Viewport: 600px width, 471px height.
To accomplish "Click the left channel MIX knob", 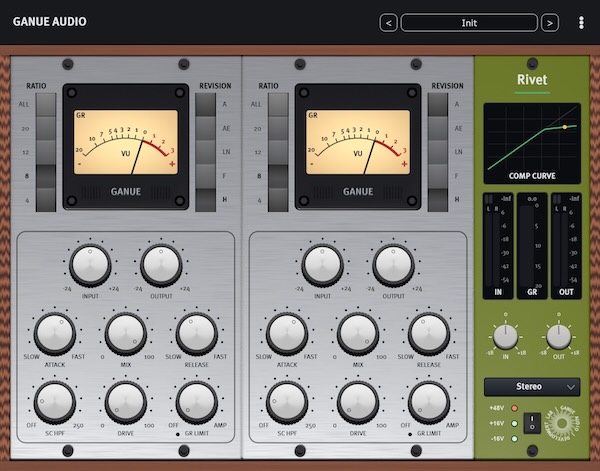I will (x=126, y=334).
